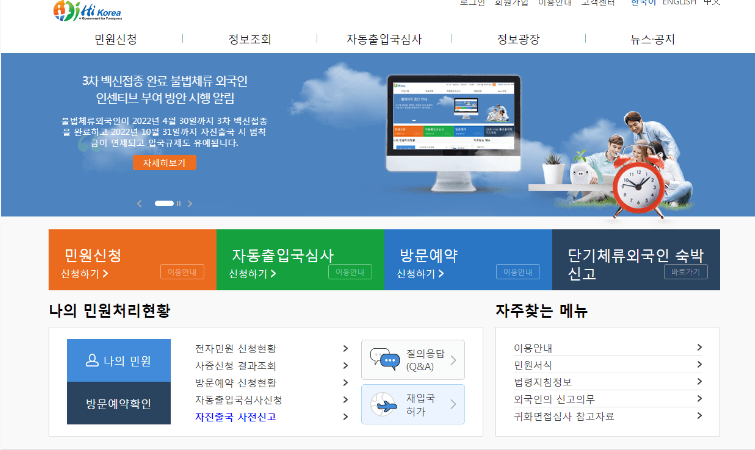Click chevron beside 방문예약 신청현황
Screen dimensions: 755x450
coord(345,383)
